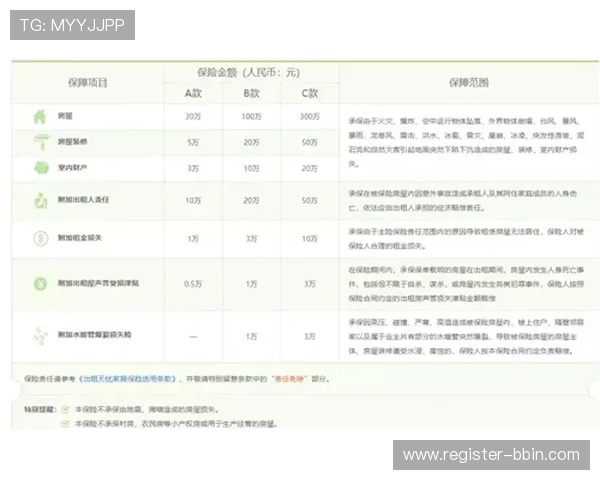The image size is (600, 480).
Task: Click the 3万 C款 value for 附加水暖管爆裂损失险
Action: coord(310,336)
